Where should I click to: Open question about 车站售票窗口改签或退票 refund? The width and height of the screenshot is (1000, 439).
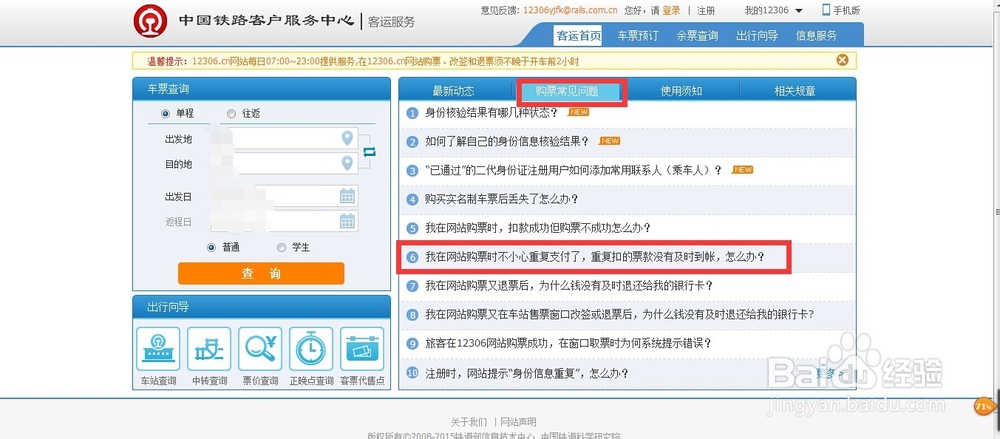coord(619,315)
